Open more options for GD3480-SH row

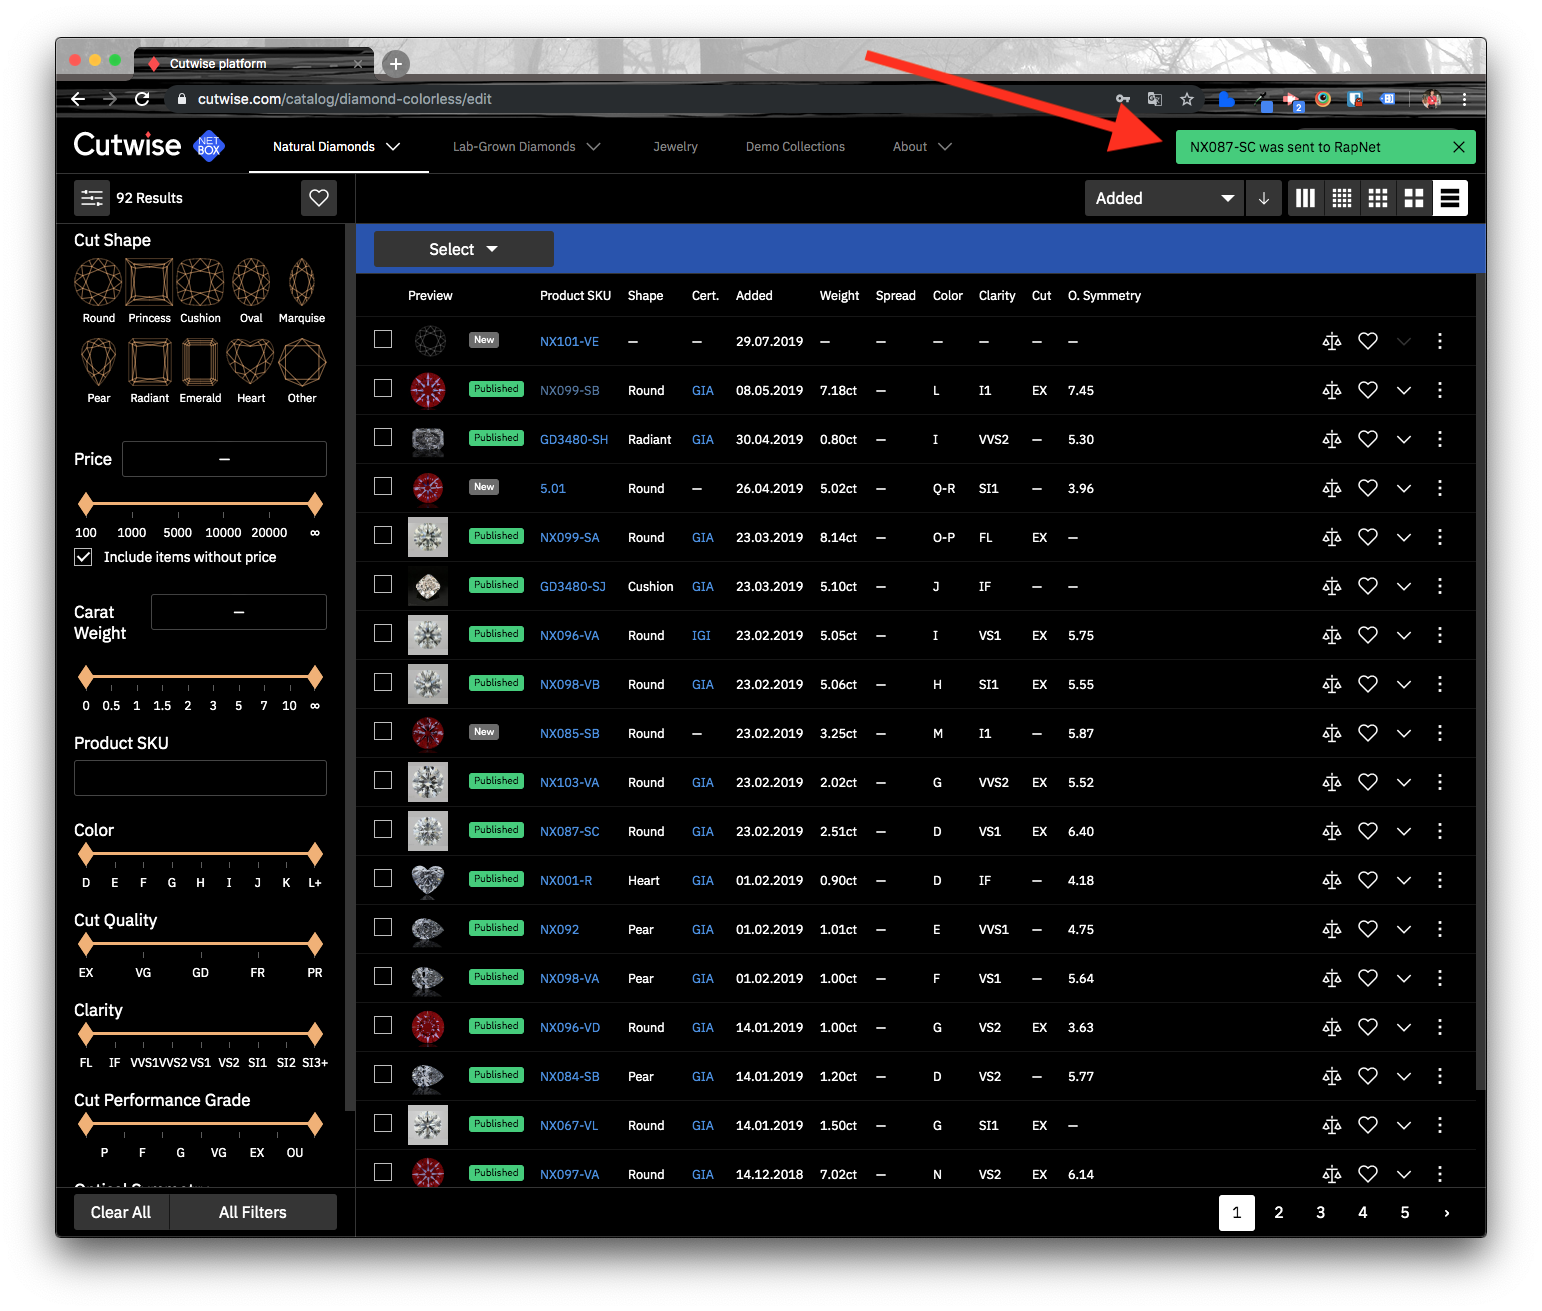1440,439
